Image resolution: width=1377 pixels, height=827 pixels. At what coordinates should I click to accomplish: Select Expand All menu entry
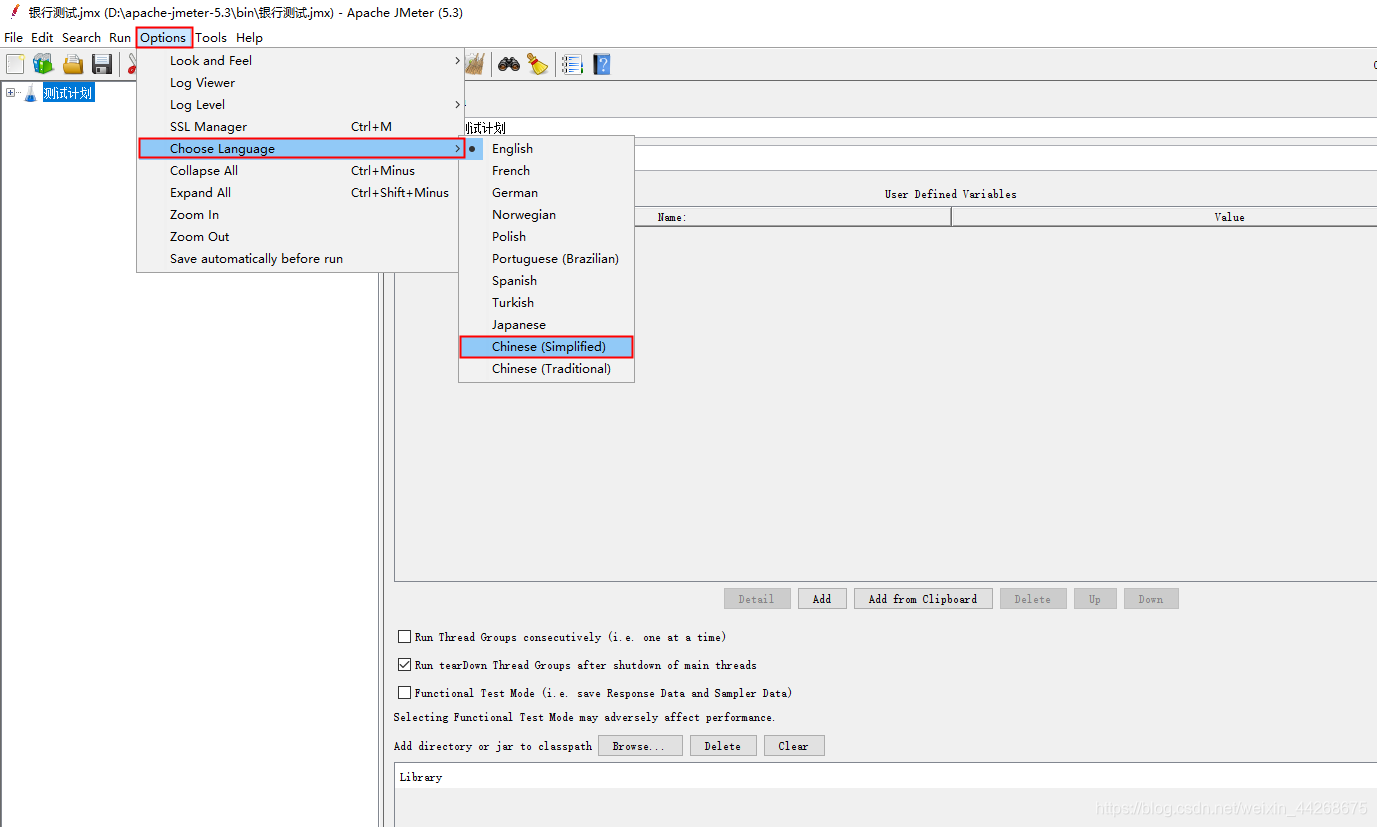(300, 193)
